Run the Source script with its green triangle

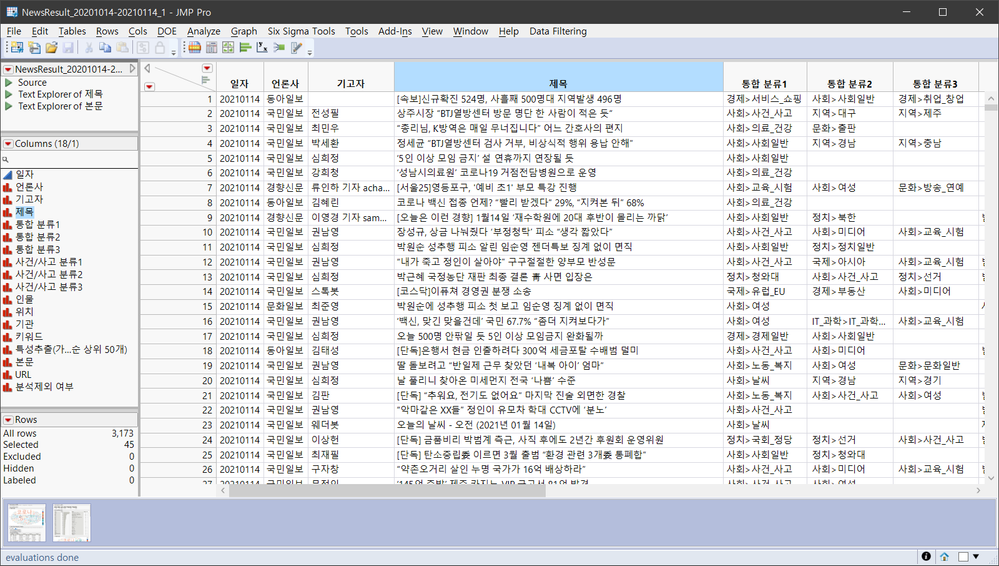tap(8, 82)
